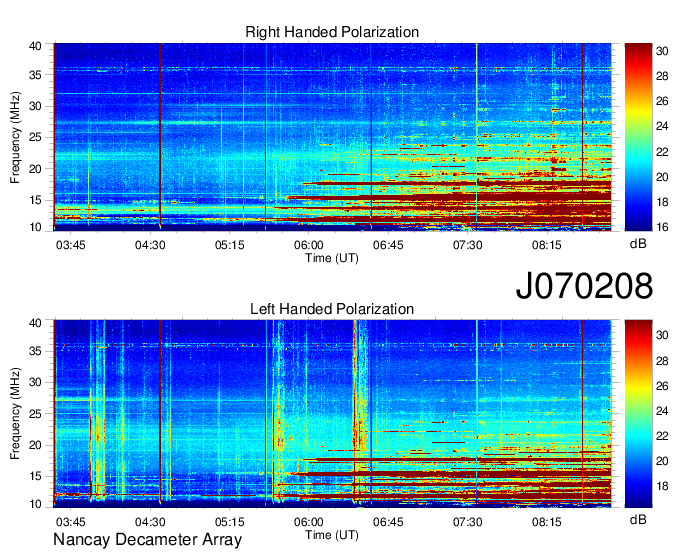
Task: Click the 28 dB tick on right-handed color bar
Action: [x=662, y=76]
